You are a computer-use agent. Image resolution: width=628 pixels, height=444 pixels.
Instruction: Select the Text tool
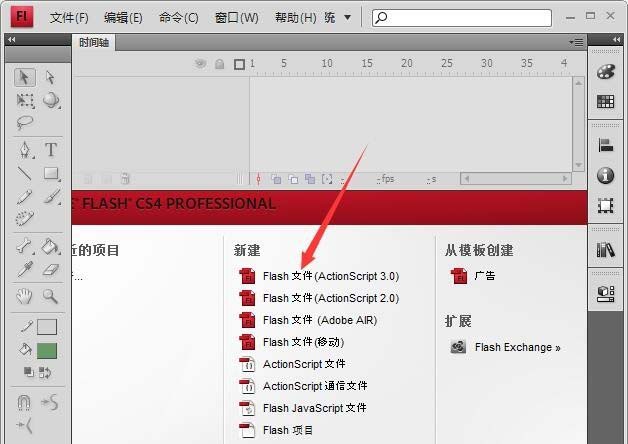tap(51, 150)
